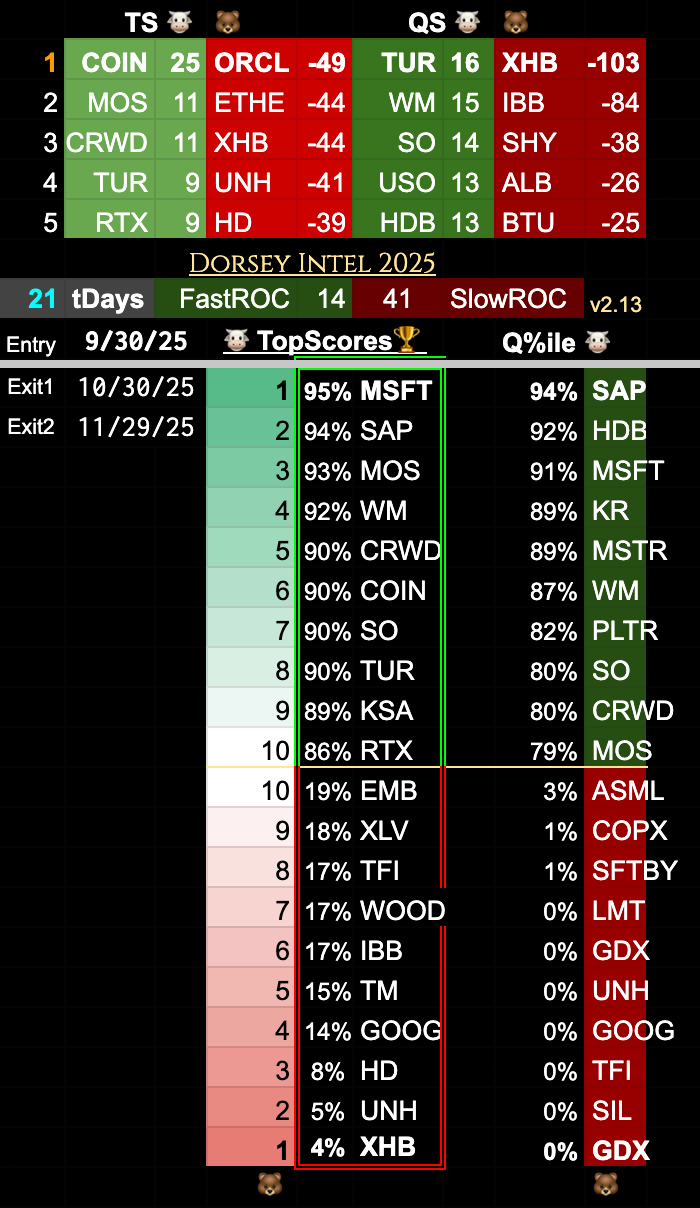This screenshot has width=700, height=1208.
Task: Select 18% XLV in TopScores
Action: click(357, 831)
